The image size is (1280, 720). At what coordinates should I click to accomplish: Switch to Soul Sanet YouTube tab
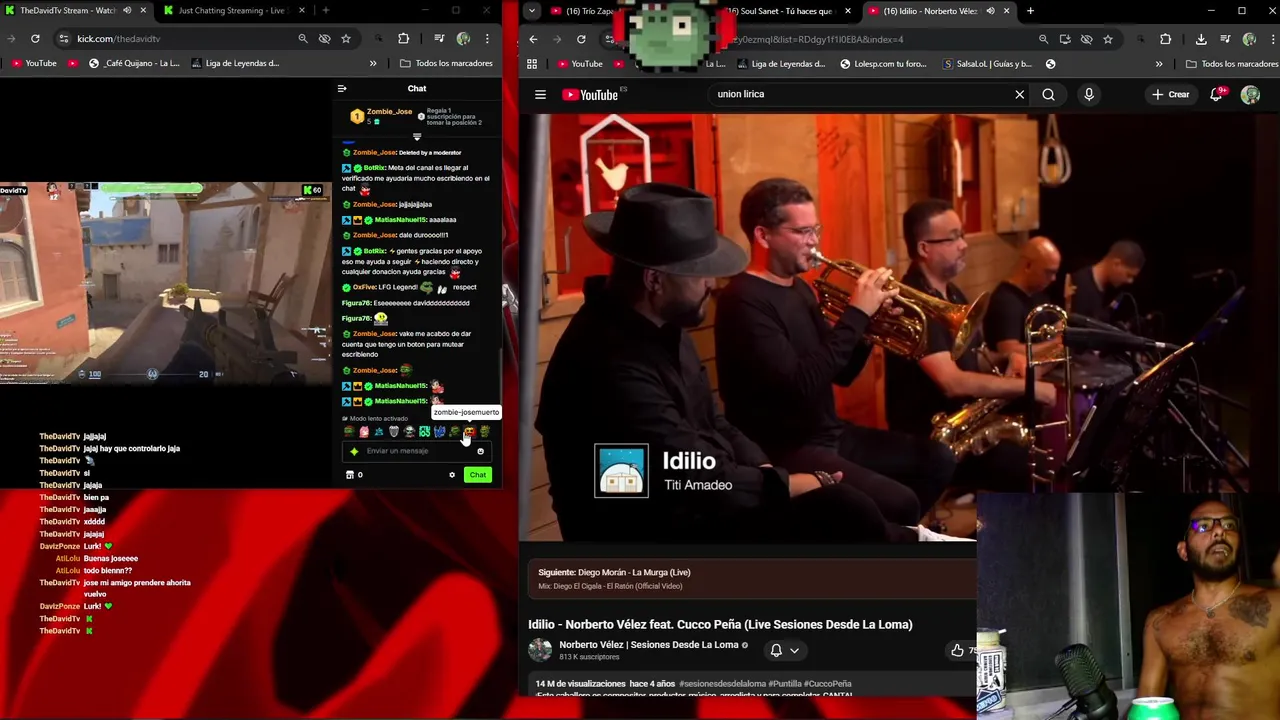785,11
